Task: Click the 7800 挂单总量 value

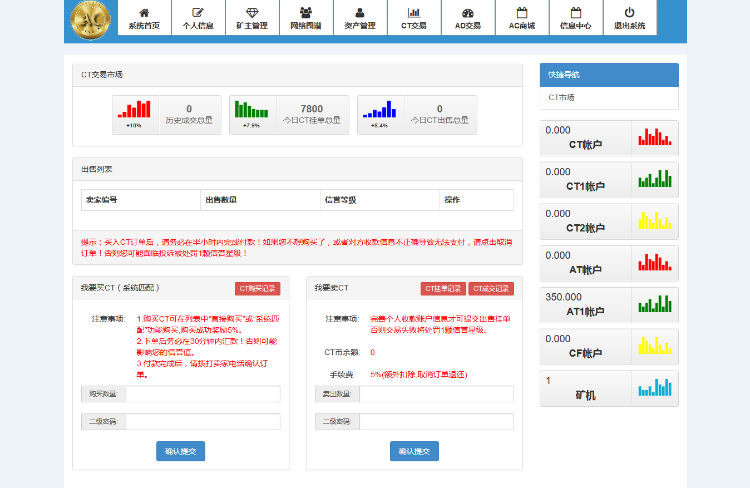Action: (x=312, y=109)
